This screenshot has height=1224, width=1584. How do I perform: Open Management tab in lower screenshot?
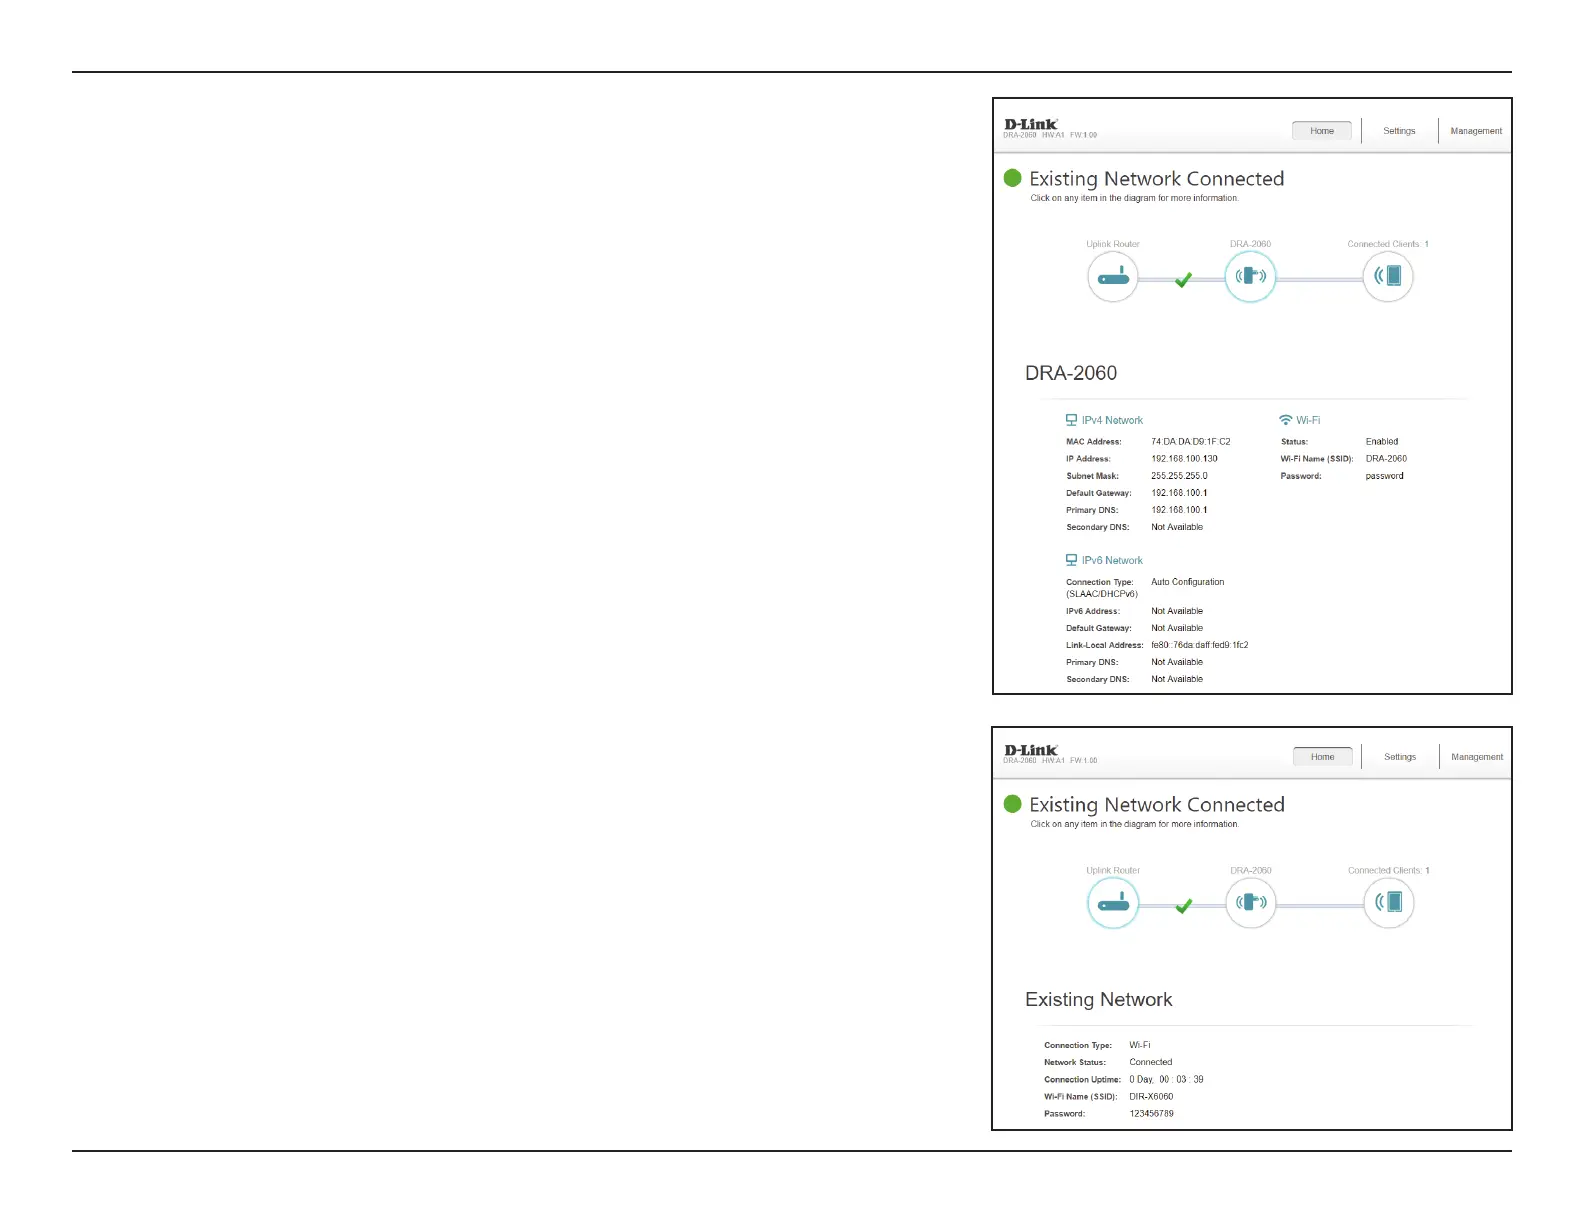tap(1477, 757)
